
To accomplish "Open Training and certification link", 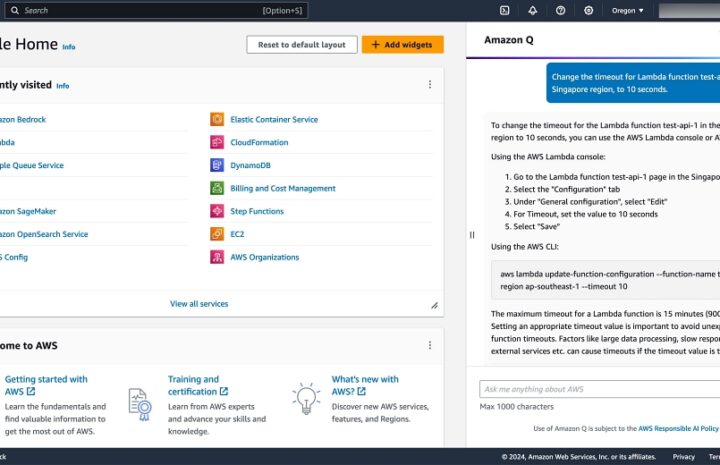I will [x=197, y=385].
